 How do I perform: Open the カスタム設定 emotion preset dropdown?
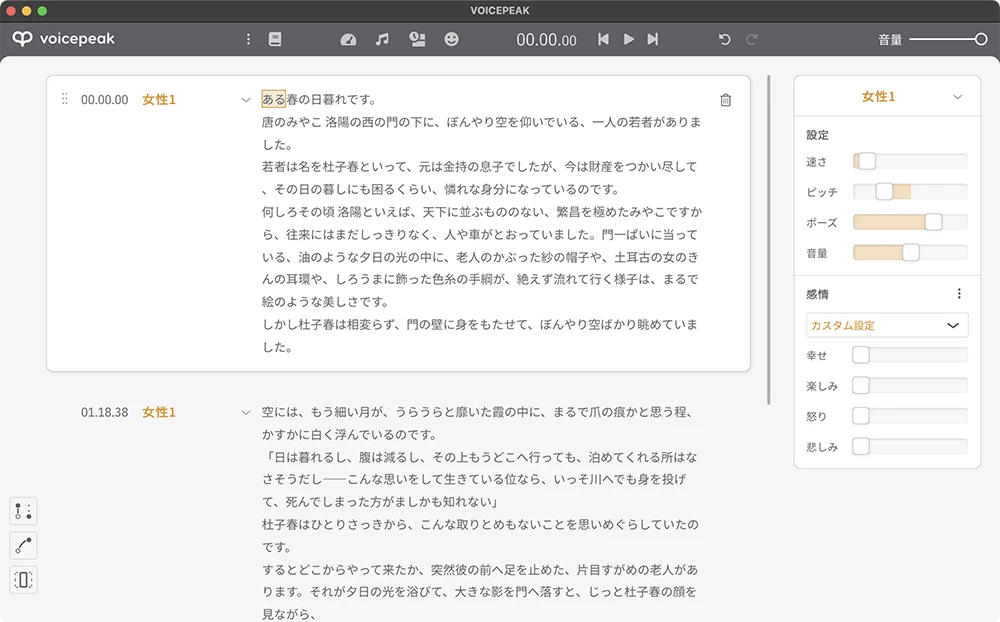(x=887, y=325)
